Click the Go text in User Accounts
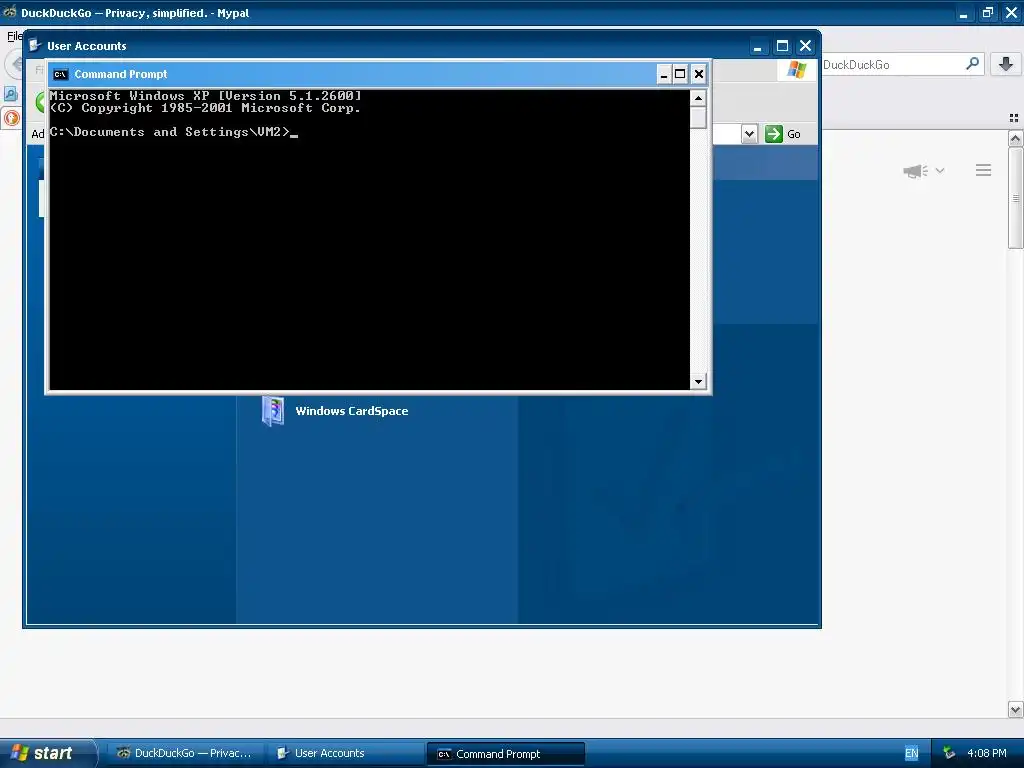1024x768 pixels. pyautogui.click(x=793, y=134)
